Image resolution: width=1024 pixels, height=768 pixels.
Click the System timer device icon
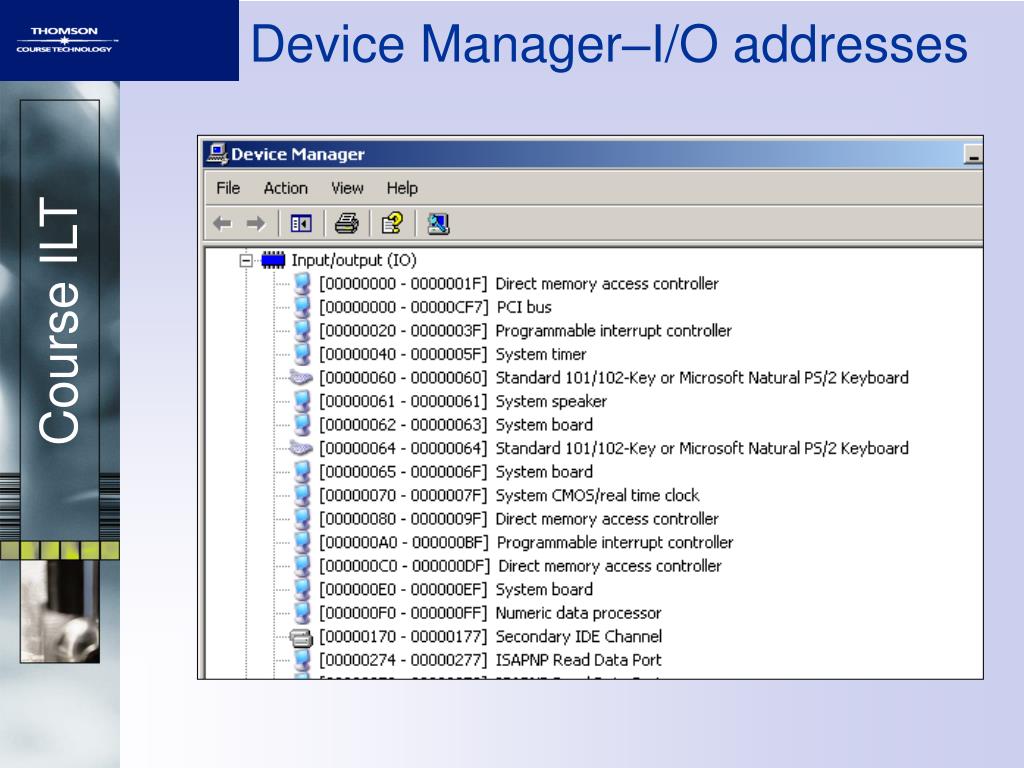[x=302, y=354]
